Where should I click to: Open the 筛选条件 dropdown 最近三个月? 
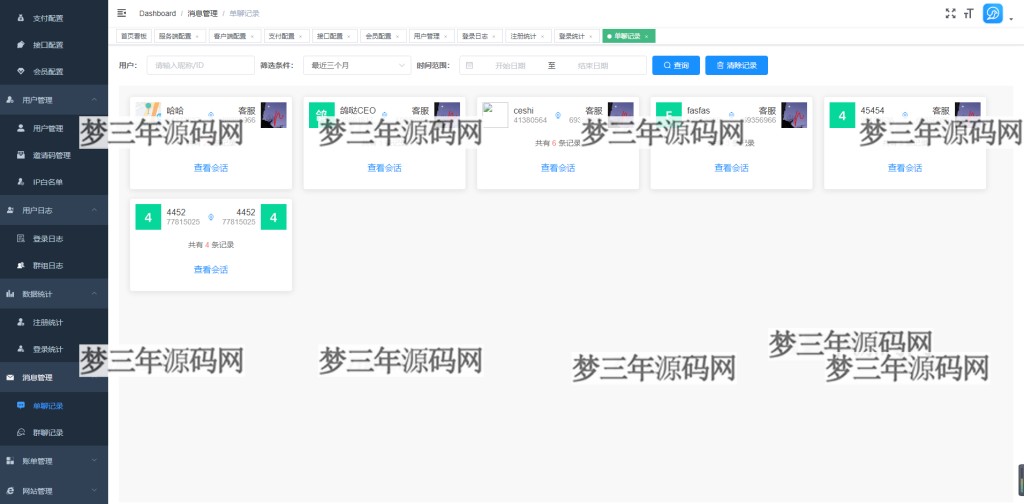(357, 65)
